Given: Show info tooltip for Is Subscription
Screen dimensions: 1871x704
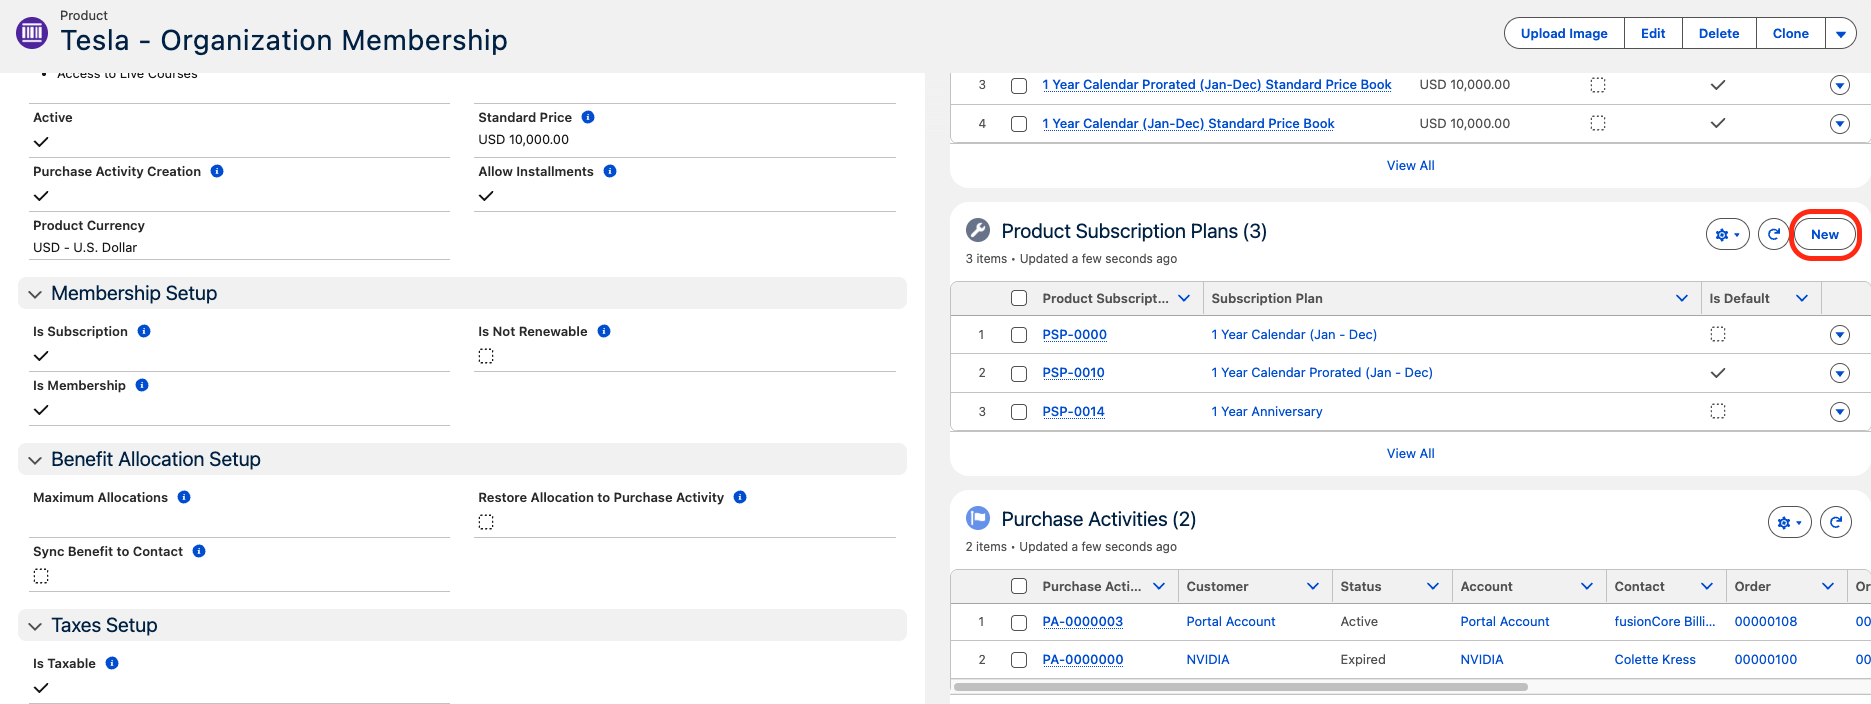Looking at the screenshot, I should pos(144,331).
